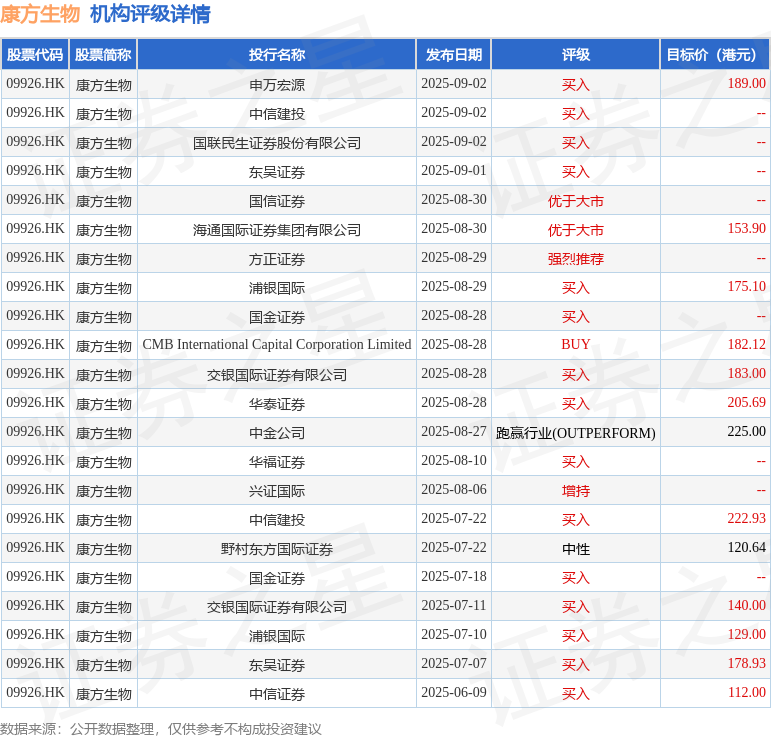Click the 发布日期 column header
771x738 pixels.
point(454,55)
